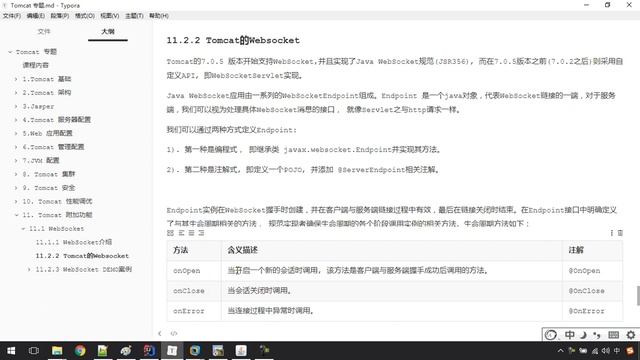Show hidden tray icons via the taskbar chevron
Image resolution: width=640 pixels, height=360 pixels.
[560, 351]
